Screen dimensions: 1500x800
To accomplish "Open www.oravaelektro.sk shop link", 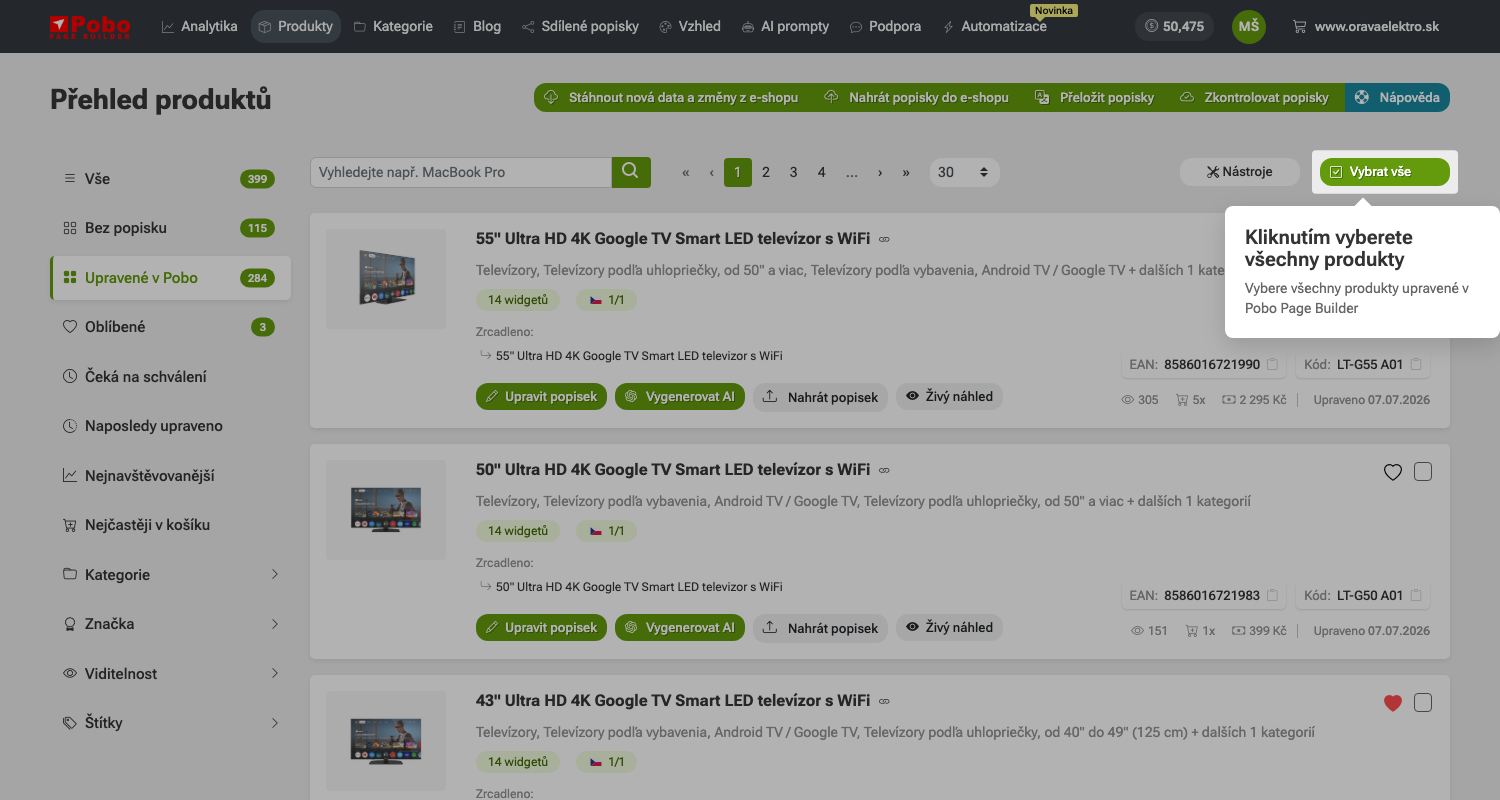I will (x=1366, y=26).
